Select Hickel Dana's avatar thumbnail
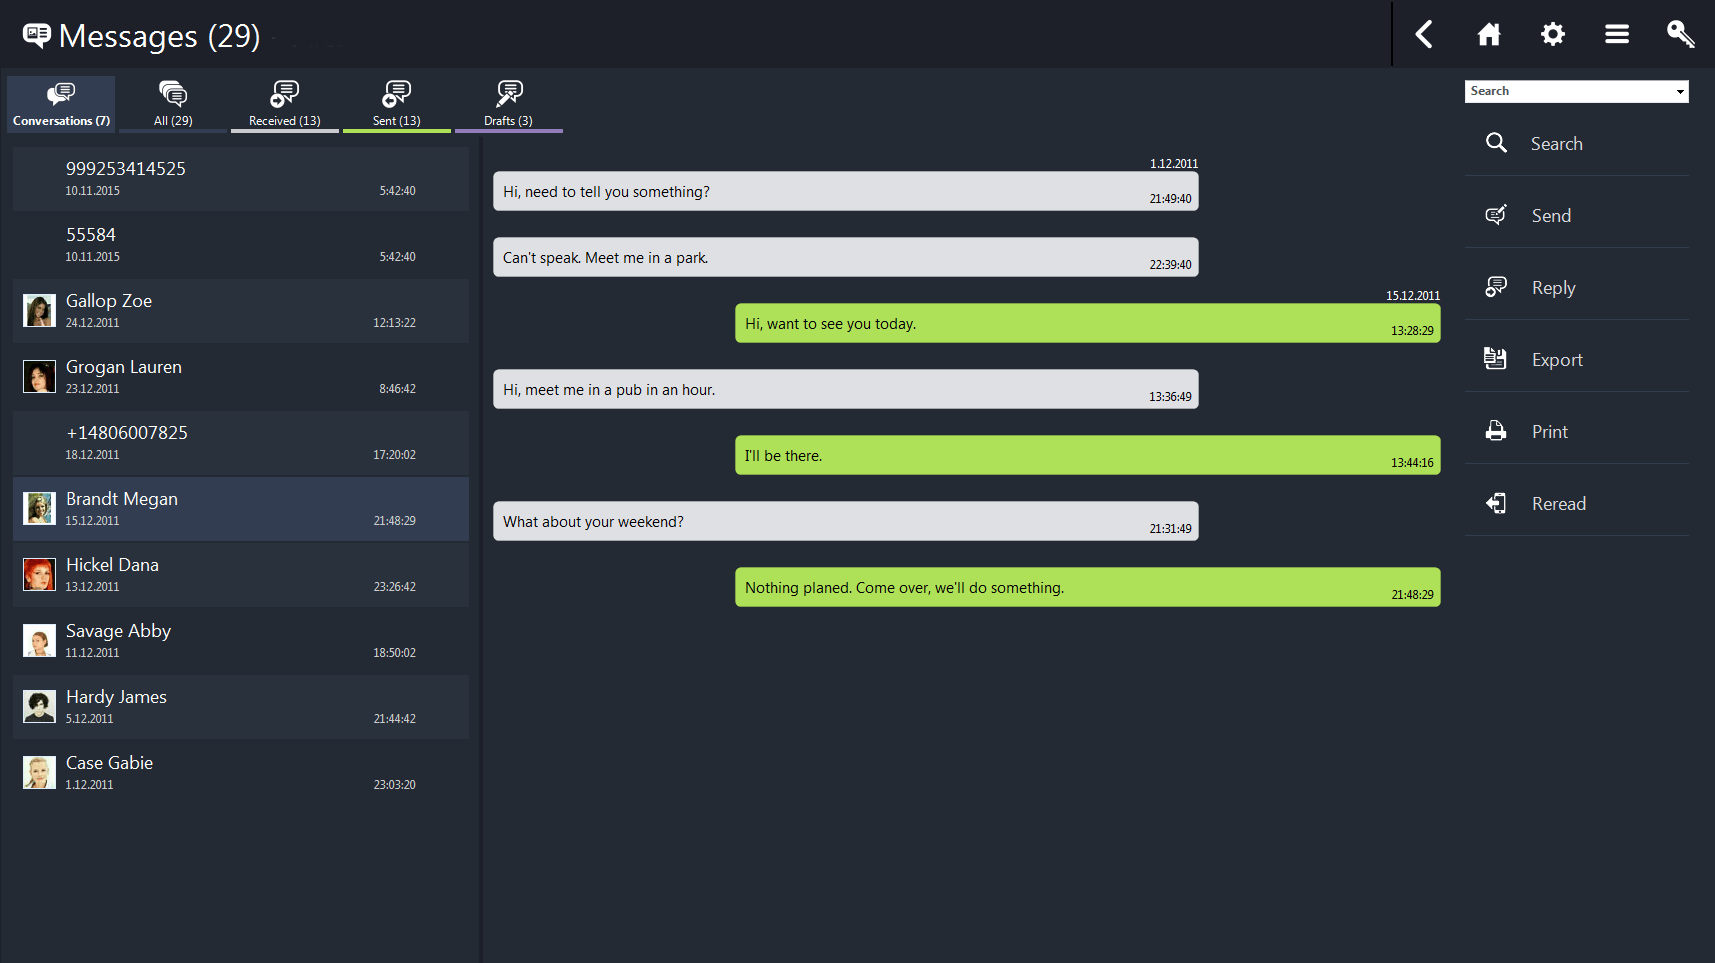The width and height of the screenshot is (1715, 963). point(39,575)
